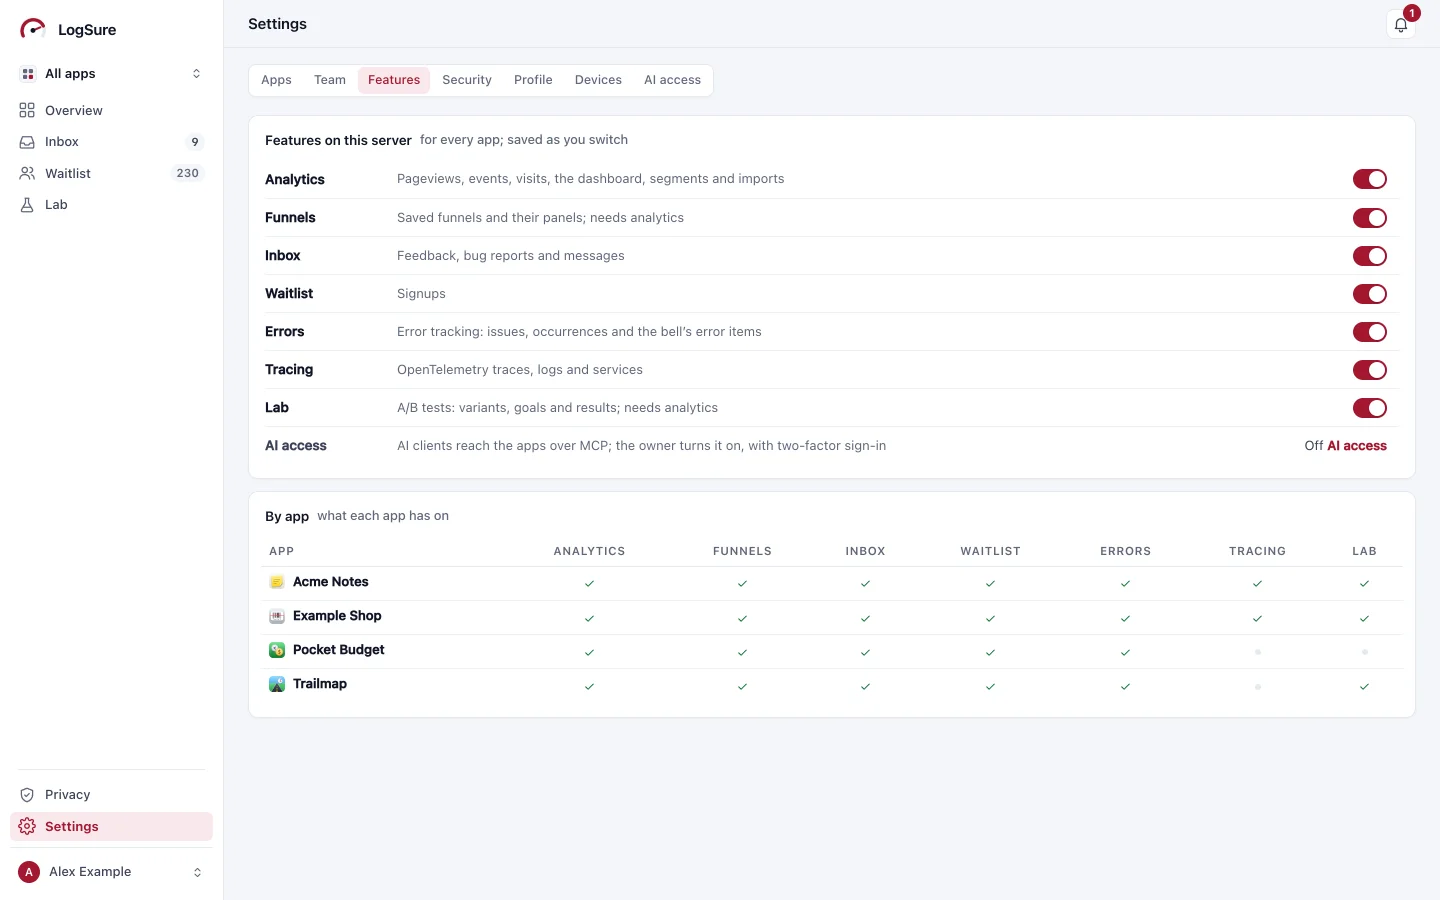Toggle the Funnels feature switch
Viewport: 1440px width, 900px height.
tap(1369, 218)
